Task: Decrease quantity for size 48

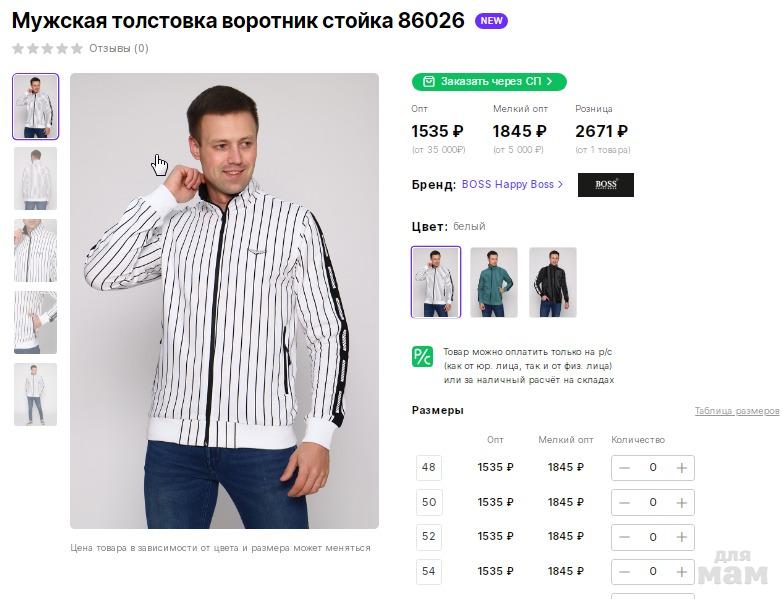Action: click(x=624, y=468)
